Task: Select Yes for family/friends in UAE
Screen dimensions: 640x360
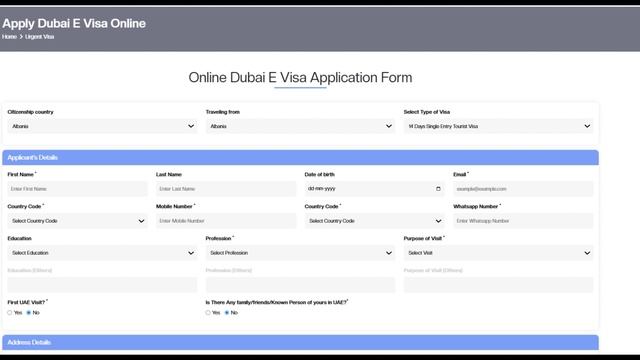Action: click(x=208, y=313)
